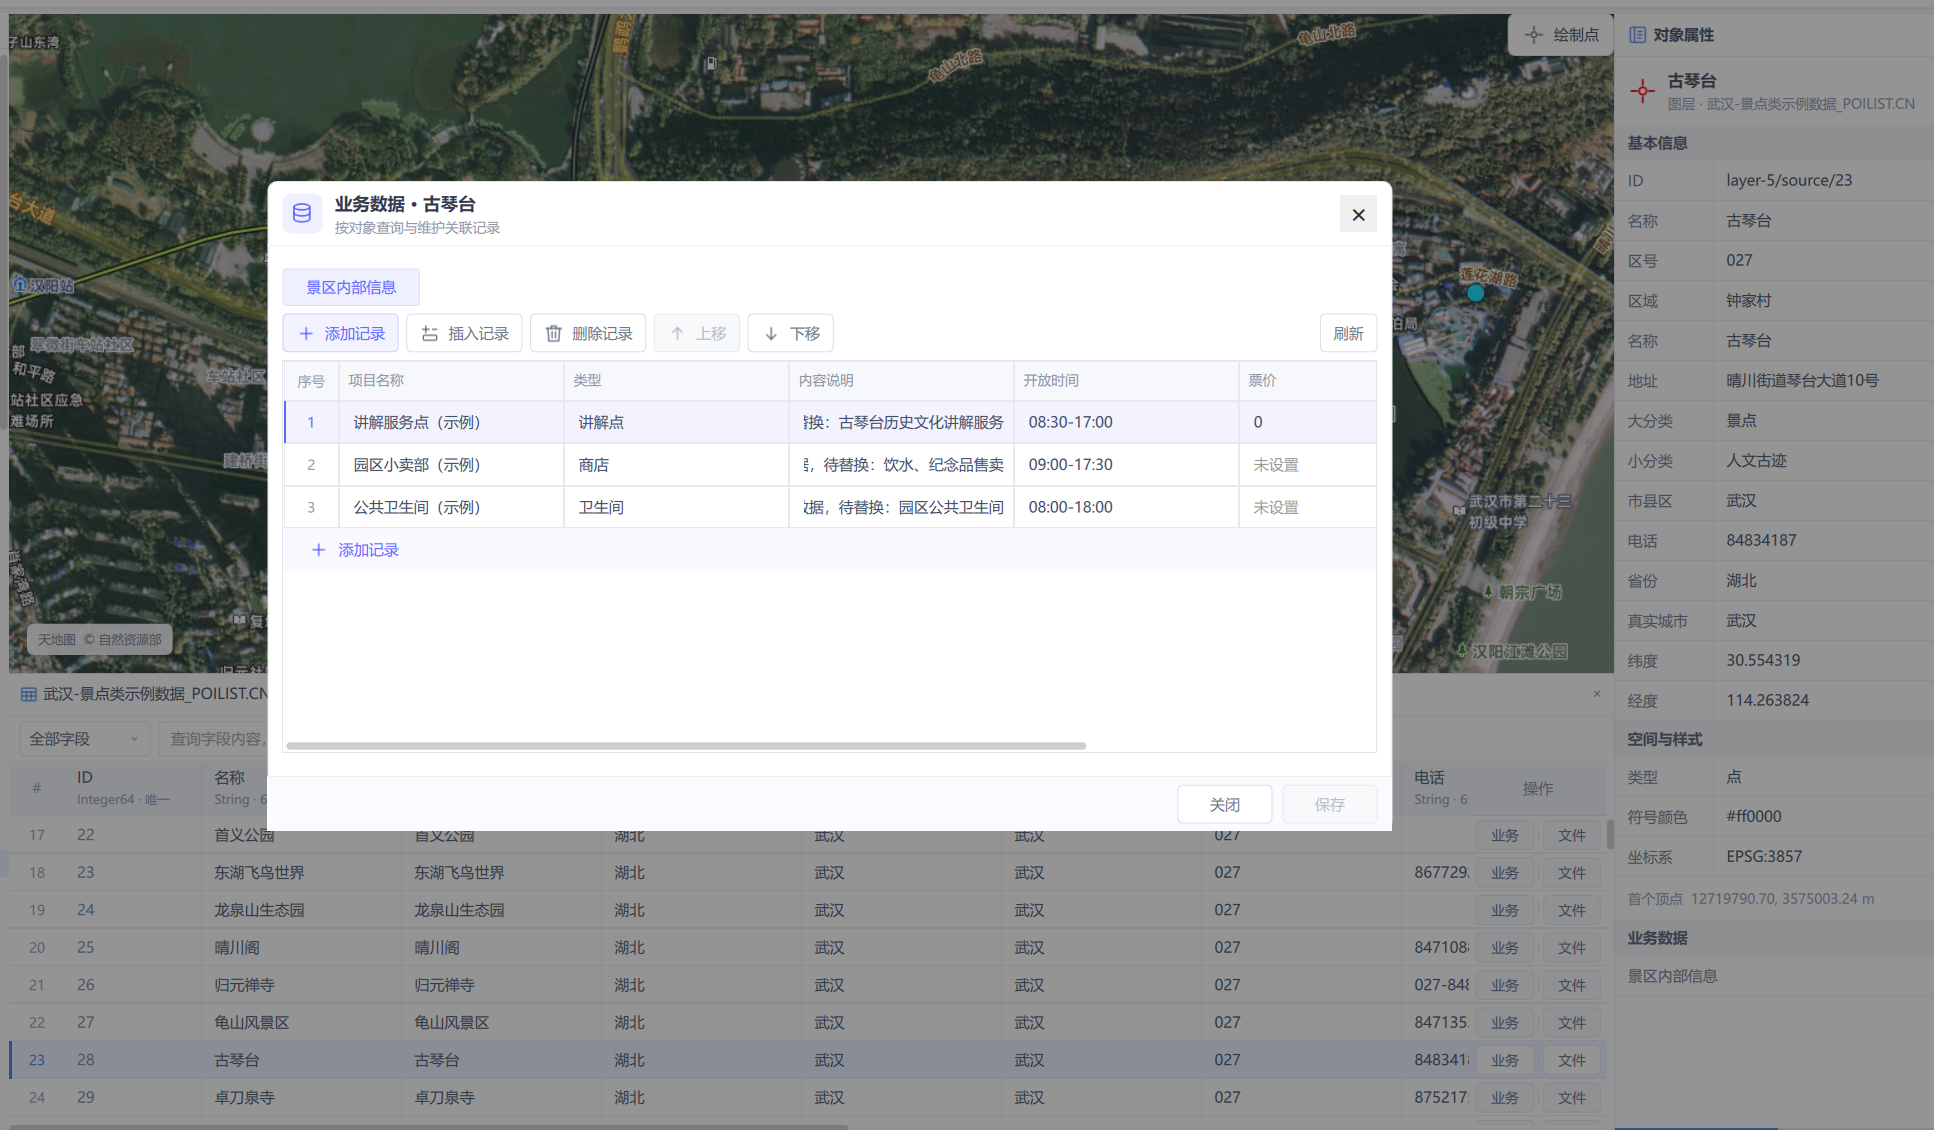Click the database icon in the dialog header
The image size is (1934, 1130).
302,213
